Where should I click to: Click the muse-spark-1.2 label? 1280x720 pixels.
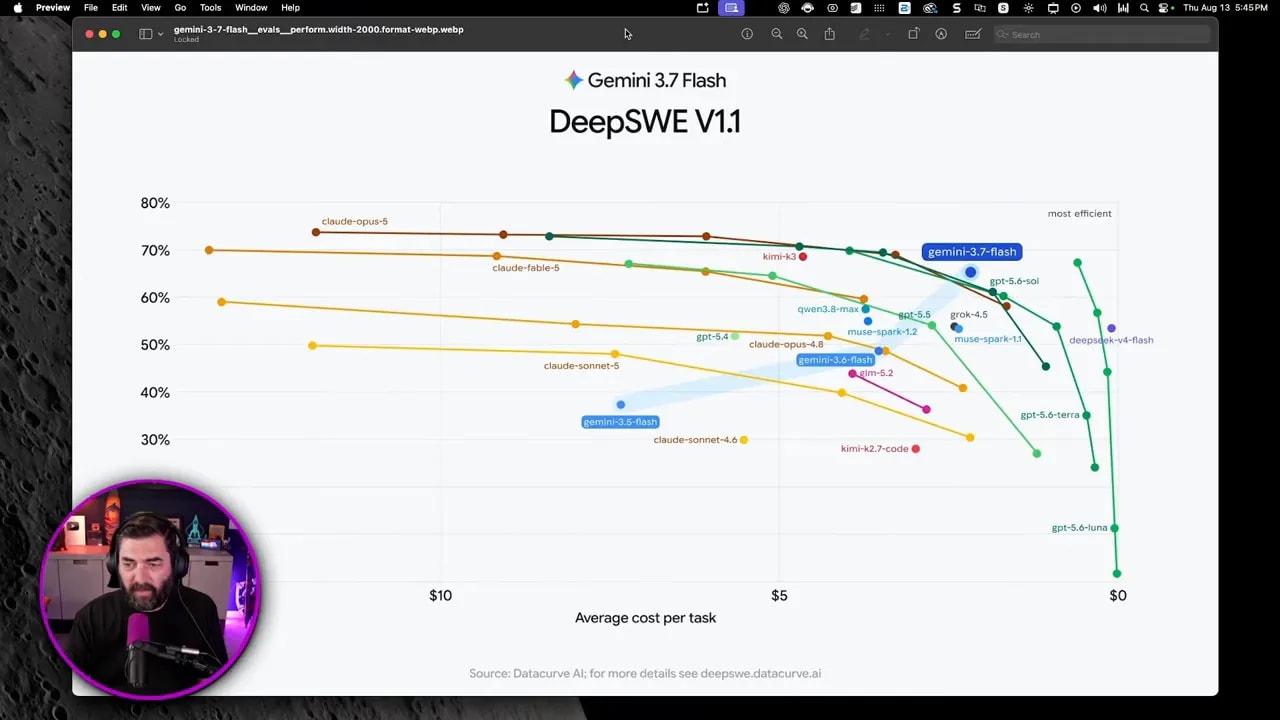(882, 332)
